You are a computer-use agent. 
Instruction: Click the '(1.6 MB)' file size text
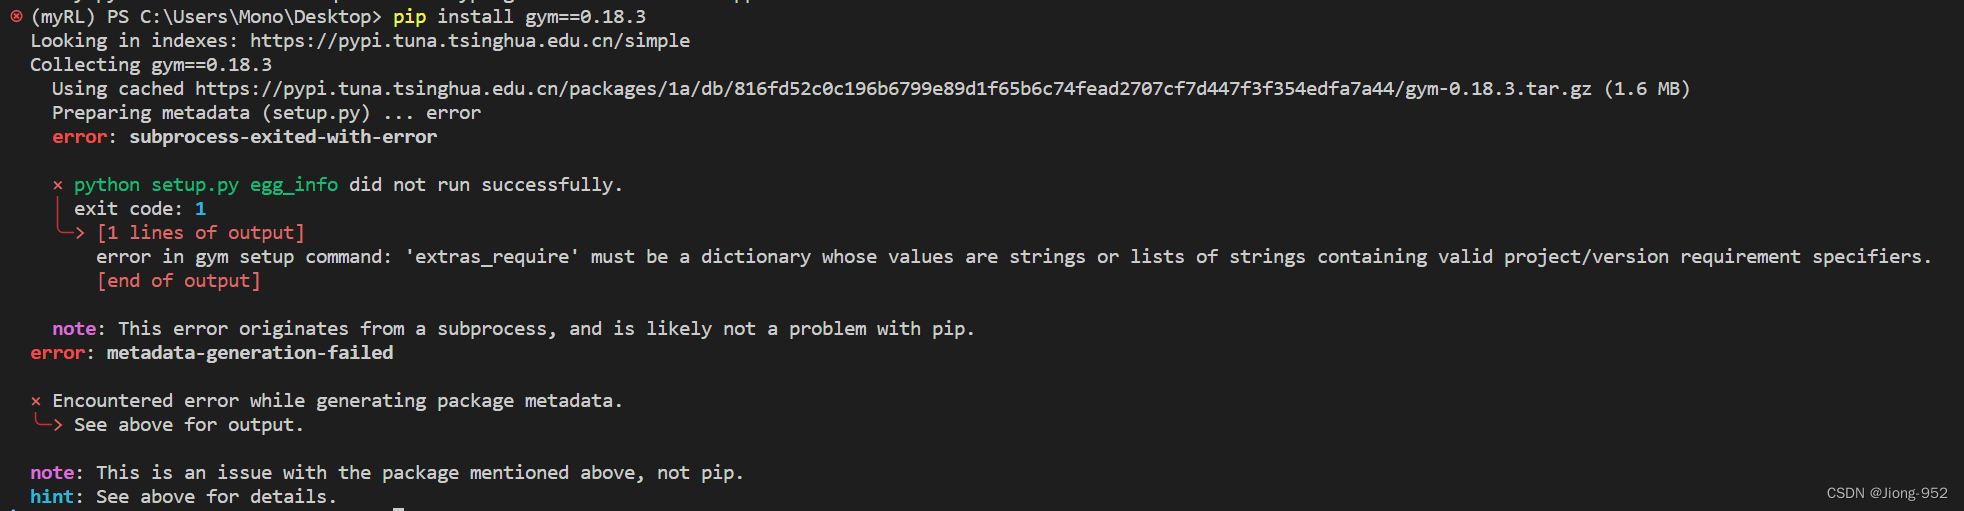click(x=1646, y=89)
